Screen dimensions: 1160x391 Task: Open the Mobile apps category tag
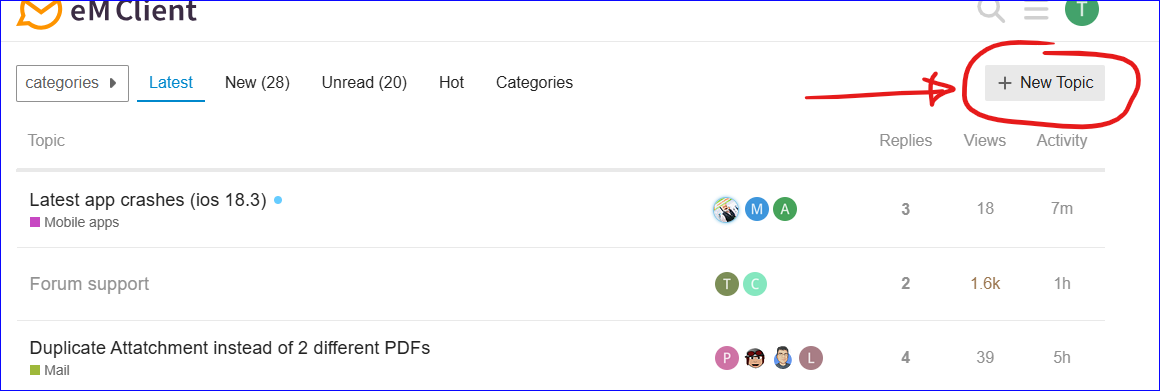pos(75,222)
